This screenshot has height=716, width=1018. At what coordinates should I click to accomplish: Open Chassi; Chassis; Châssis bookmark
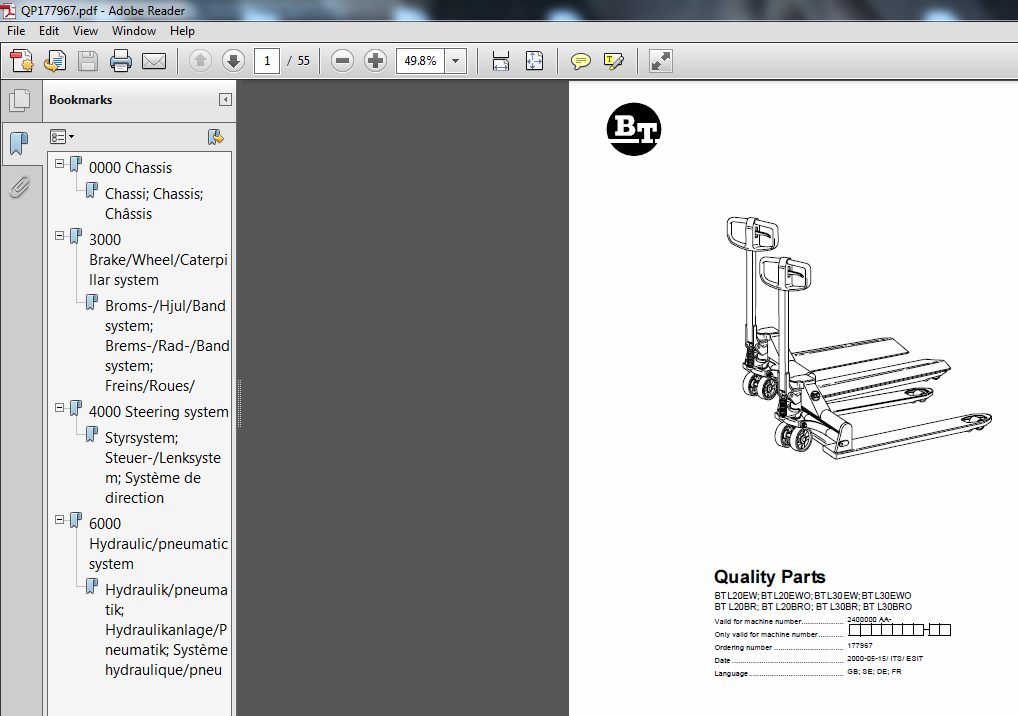click(155, 204)
